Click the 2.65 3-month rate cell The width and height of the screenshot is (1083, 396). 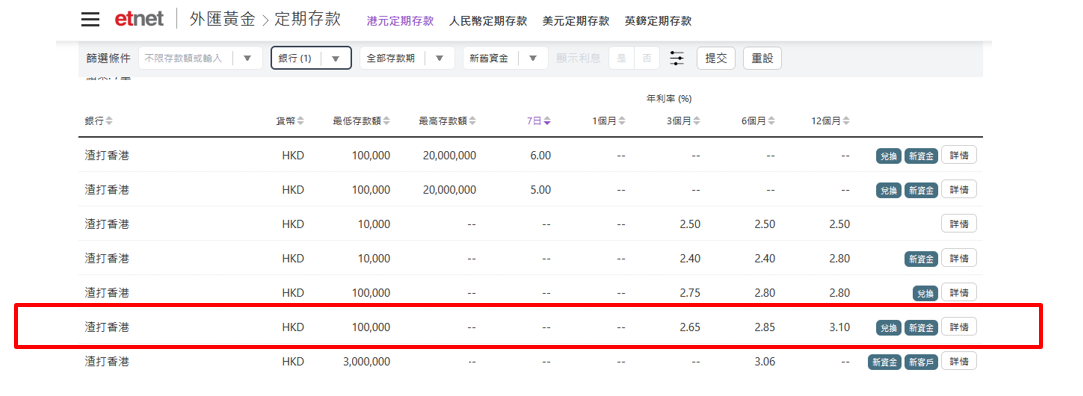pyautogui.click(x=689, y=327)
